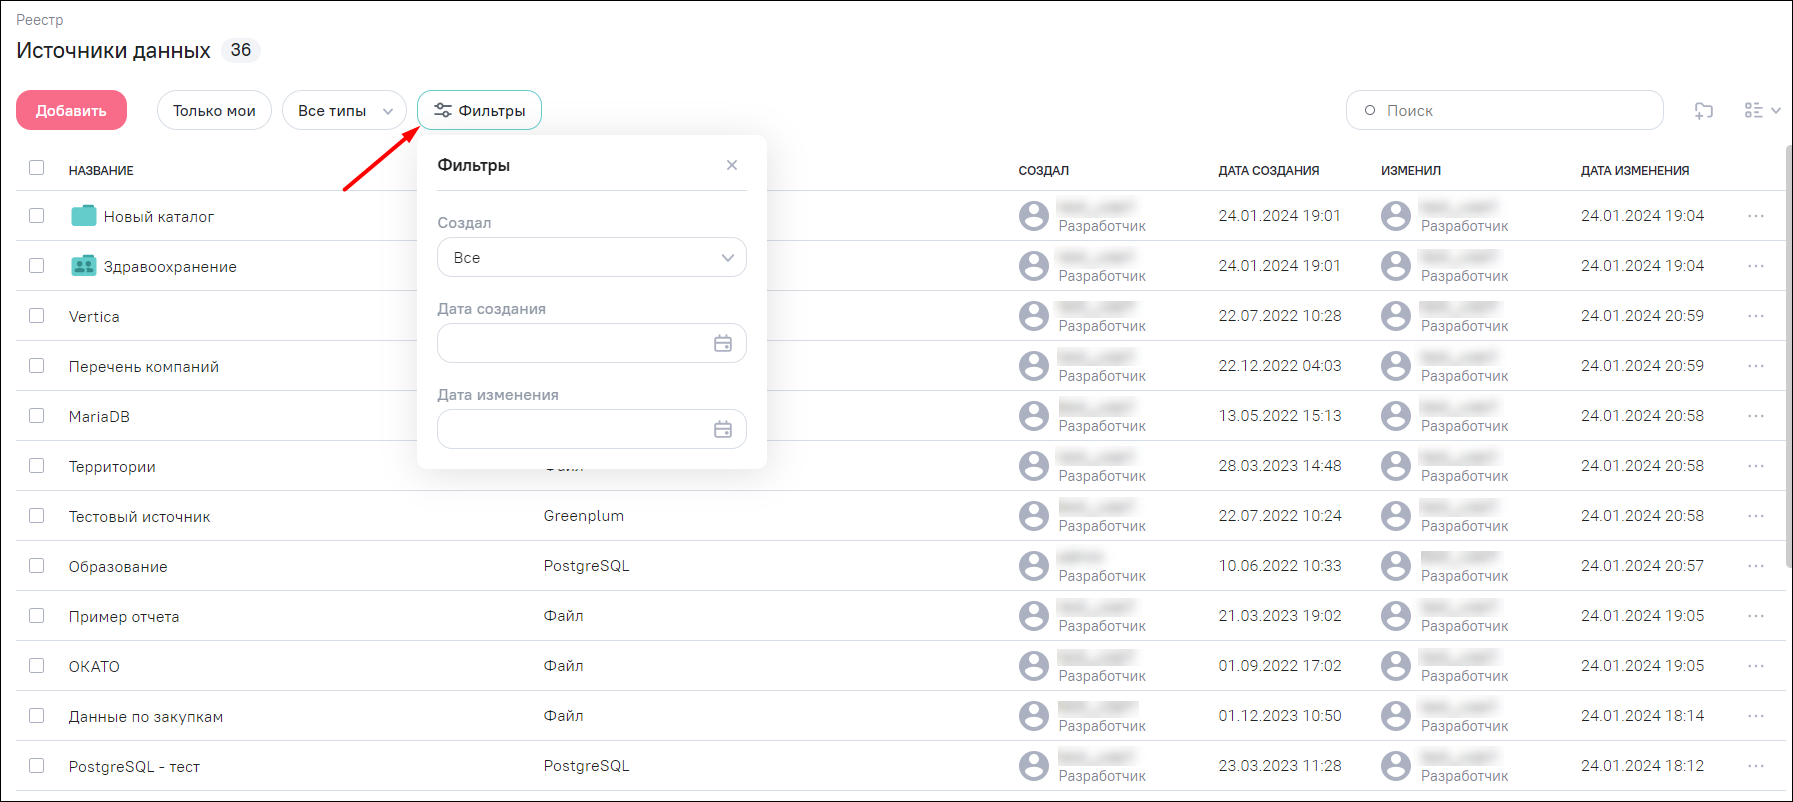
Task: Sort by ДАТА СОЗДАНИЯ column header
Action: 1269,171
